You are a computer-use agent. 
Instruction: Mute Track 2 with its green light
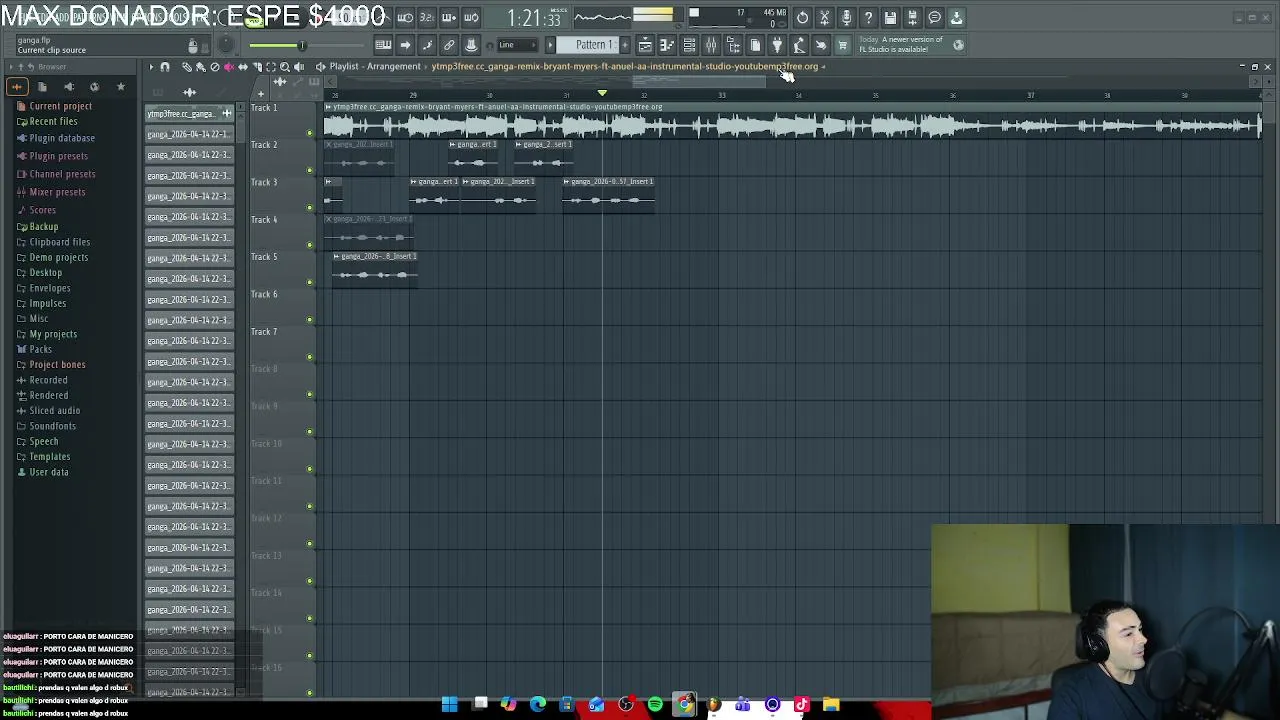[x=309, y=170]
